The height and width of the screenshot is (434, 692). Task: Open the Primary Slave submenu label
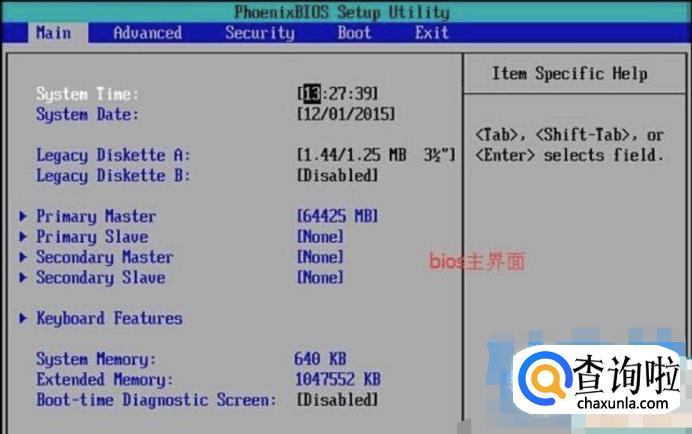point(92,237)
